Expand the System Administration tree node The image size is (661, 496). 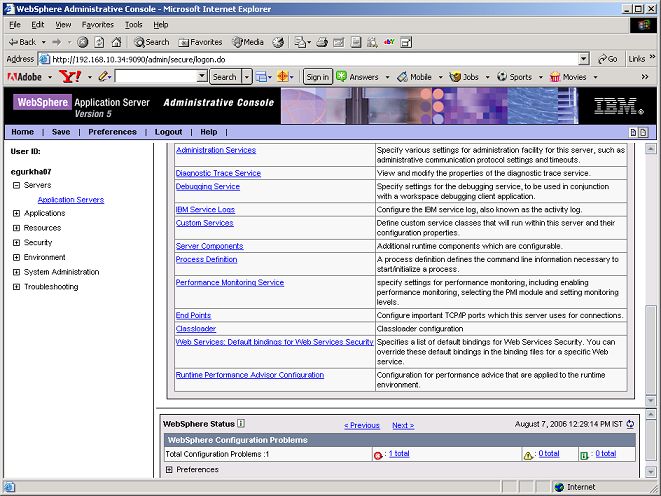click(x=16, y=272)
